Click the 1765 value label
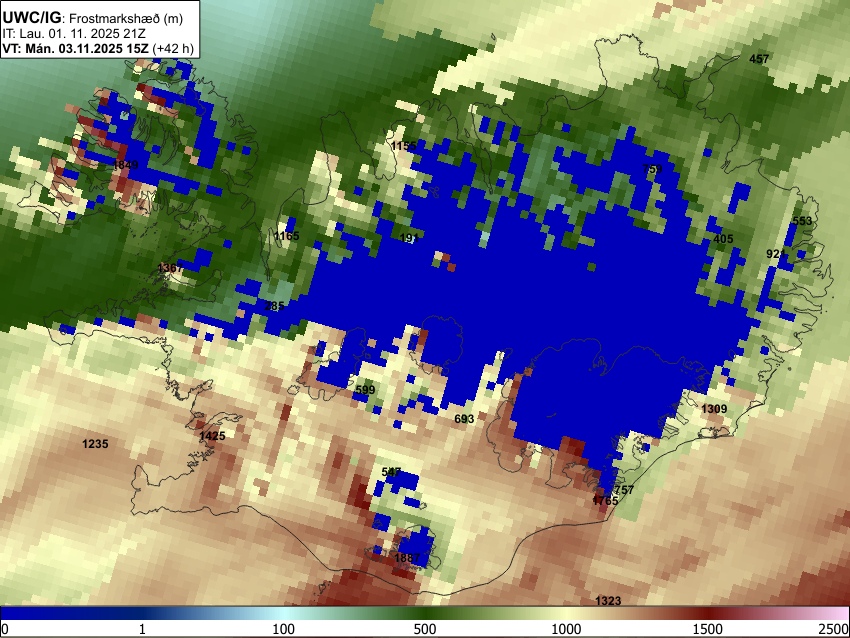 (605, 501)
